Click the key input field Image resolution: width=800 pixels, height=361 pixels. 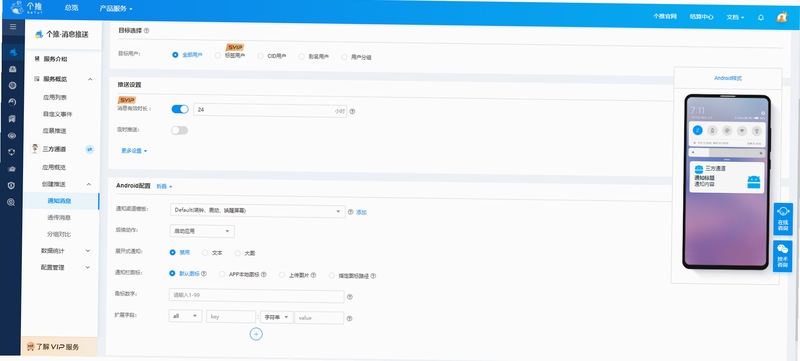231,317
